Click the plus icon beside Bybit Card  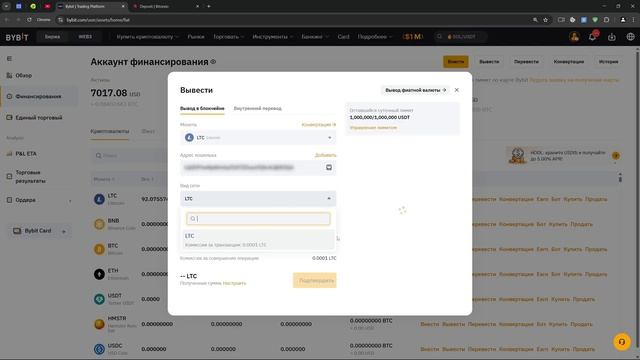tap(64, 231)
